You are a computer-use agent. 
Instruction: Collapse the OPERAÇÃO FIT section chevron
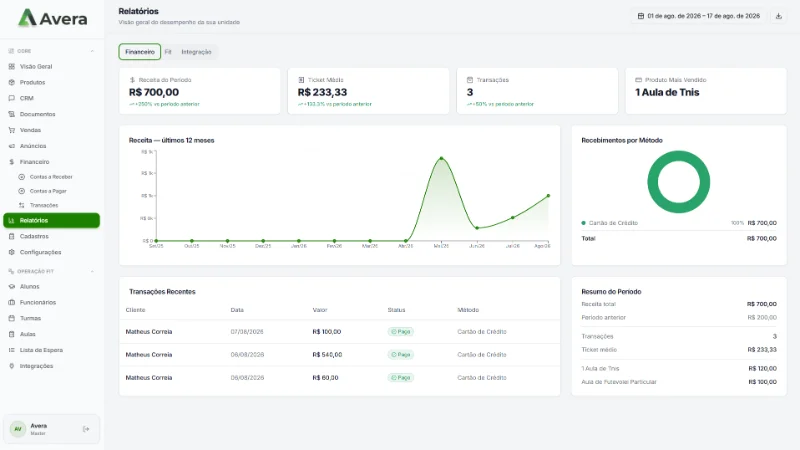pos(92,271)
